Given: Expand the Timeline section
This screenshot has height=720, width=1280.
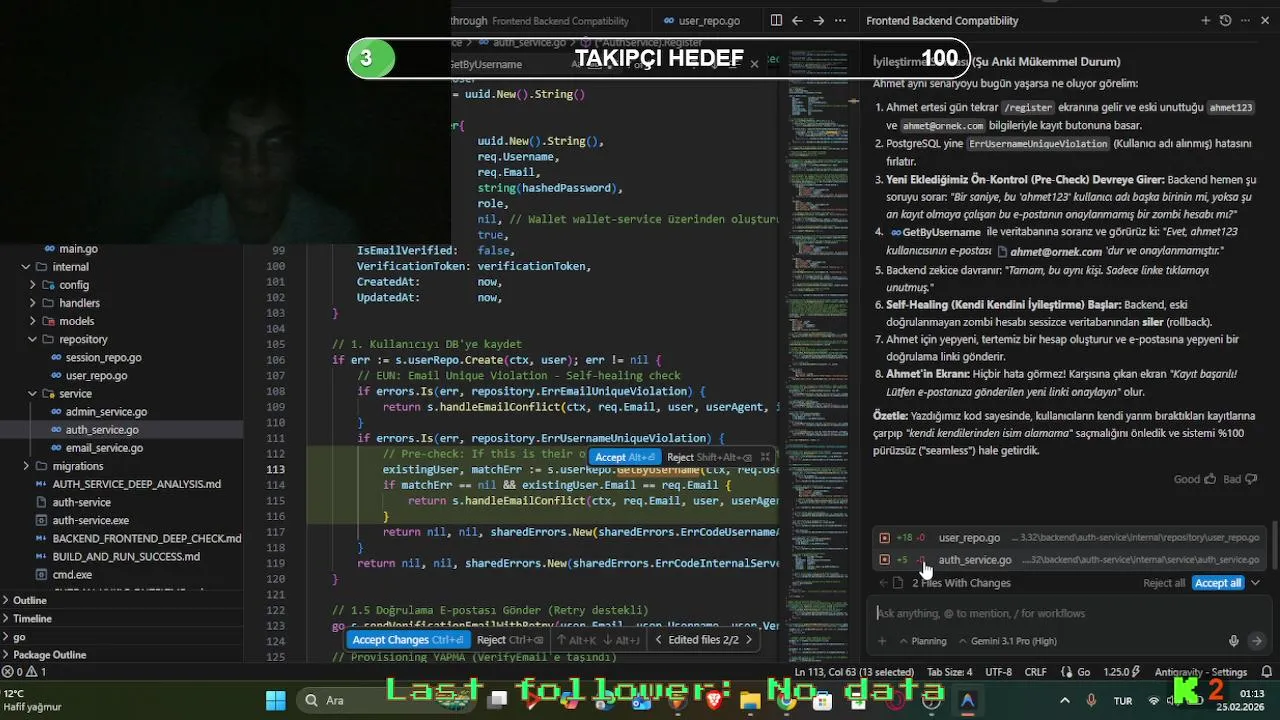Looking at the screenshot, I should click(x=122, y=618).
